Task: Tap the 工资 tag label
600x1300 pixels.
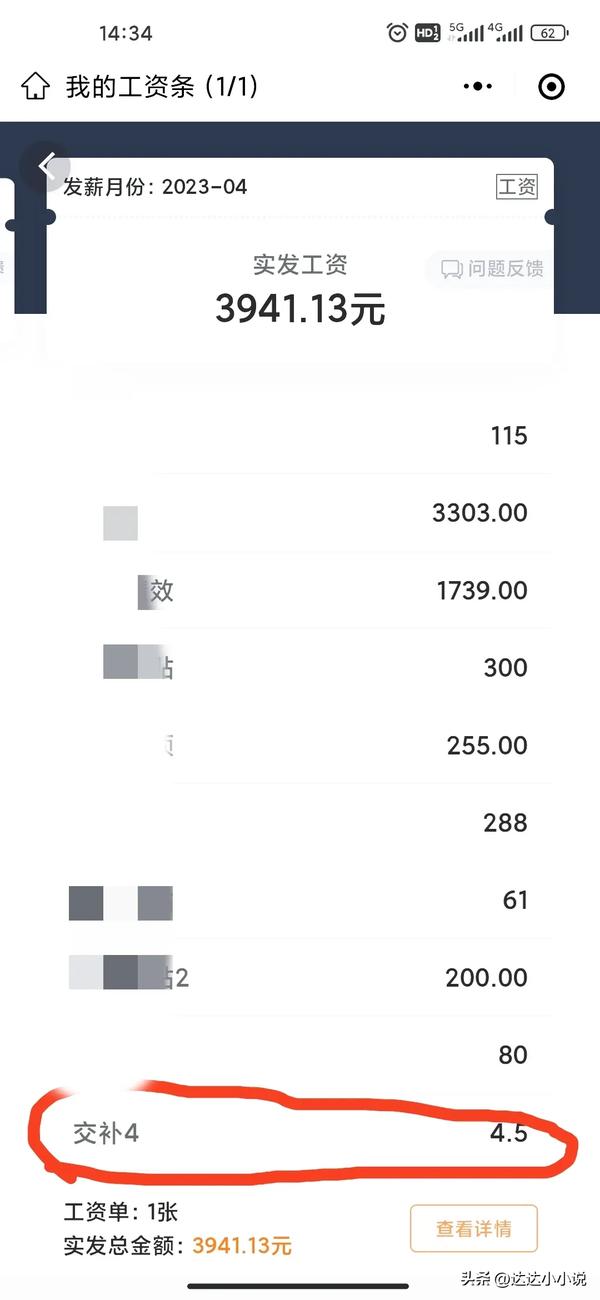Action: (x=517, y=186)
